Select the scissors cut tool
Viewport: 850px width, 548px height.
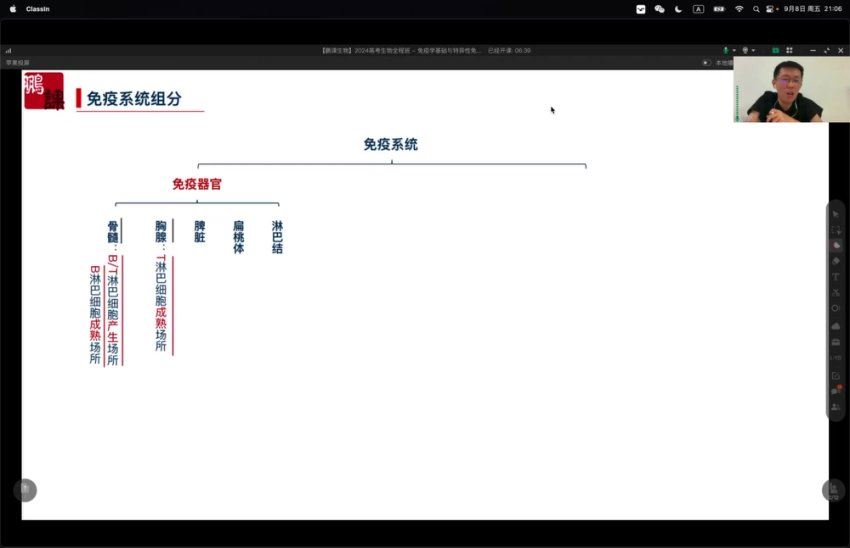pos(835,292)
